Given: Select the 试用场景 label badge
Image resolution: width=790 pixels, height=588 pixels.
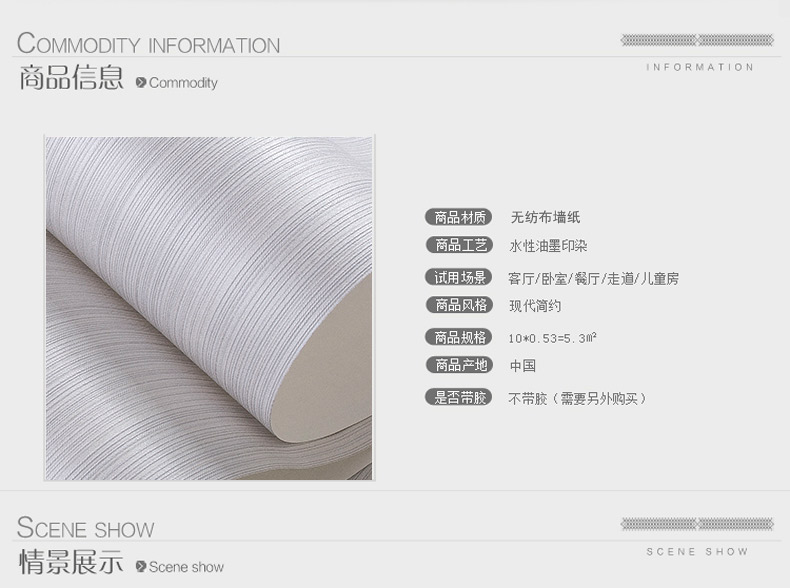Looking at the screenshot, I should [x=459, y=277].
